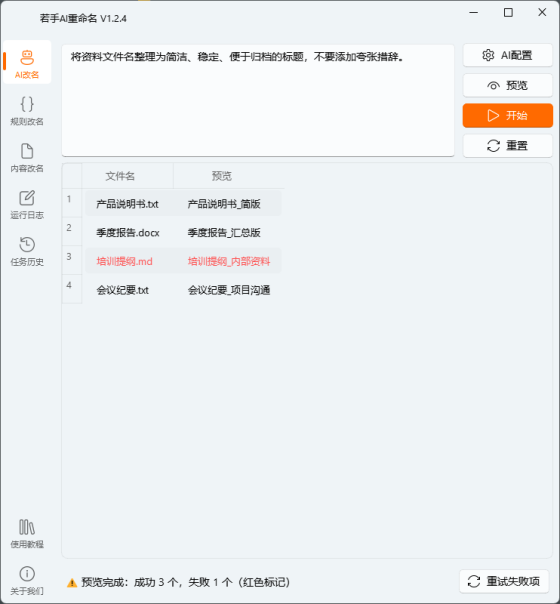The width and height of the screenshot is (560, 604).
Task: Switch to 规则改名 sidebar tab
Action: coord(27,111)
